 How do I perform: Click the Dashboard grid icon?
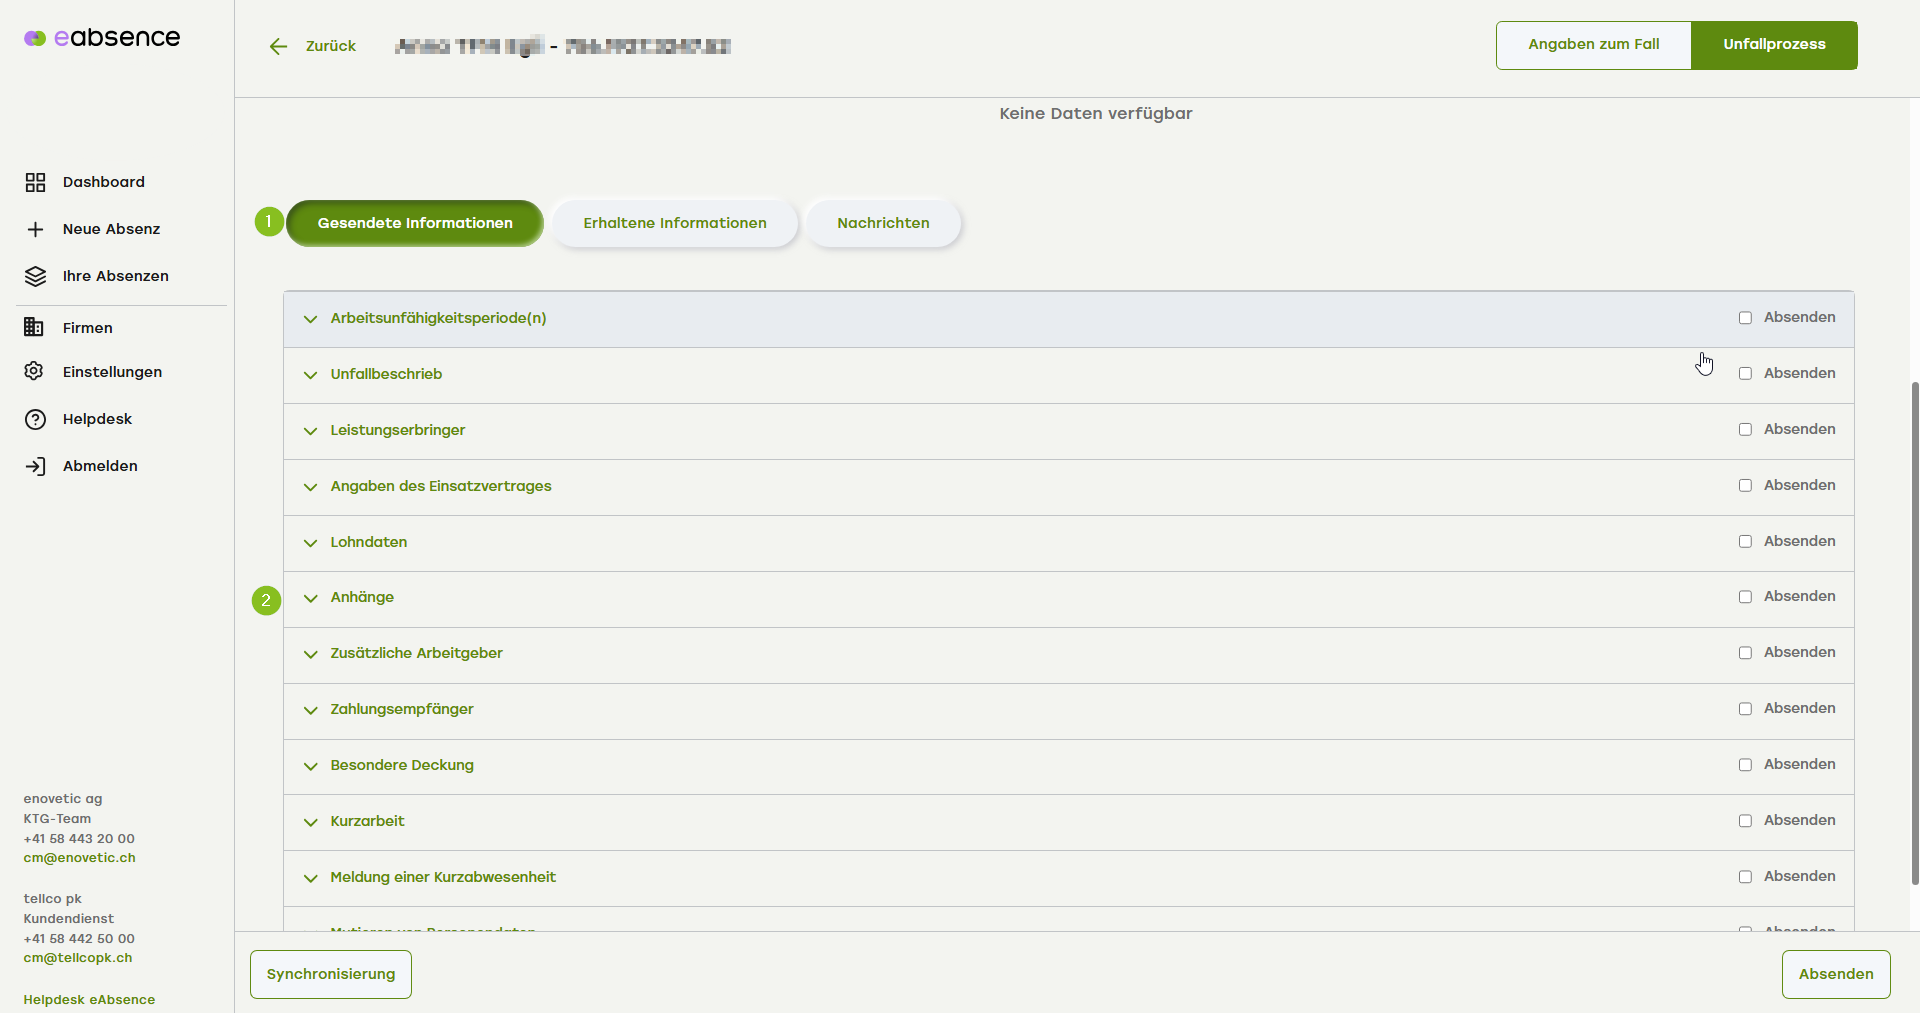35,182
